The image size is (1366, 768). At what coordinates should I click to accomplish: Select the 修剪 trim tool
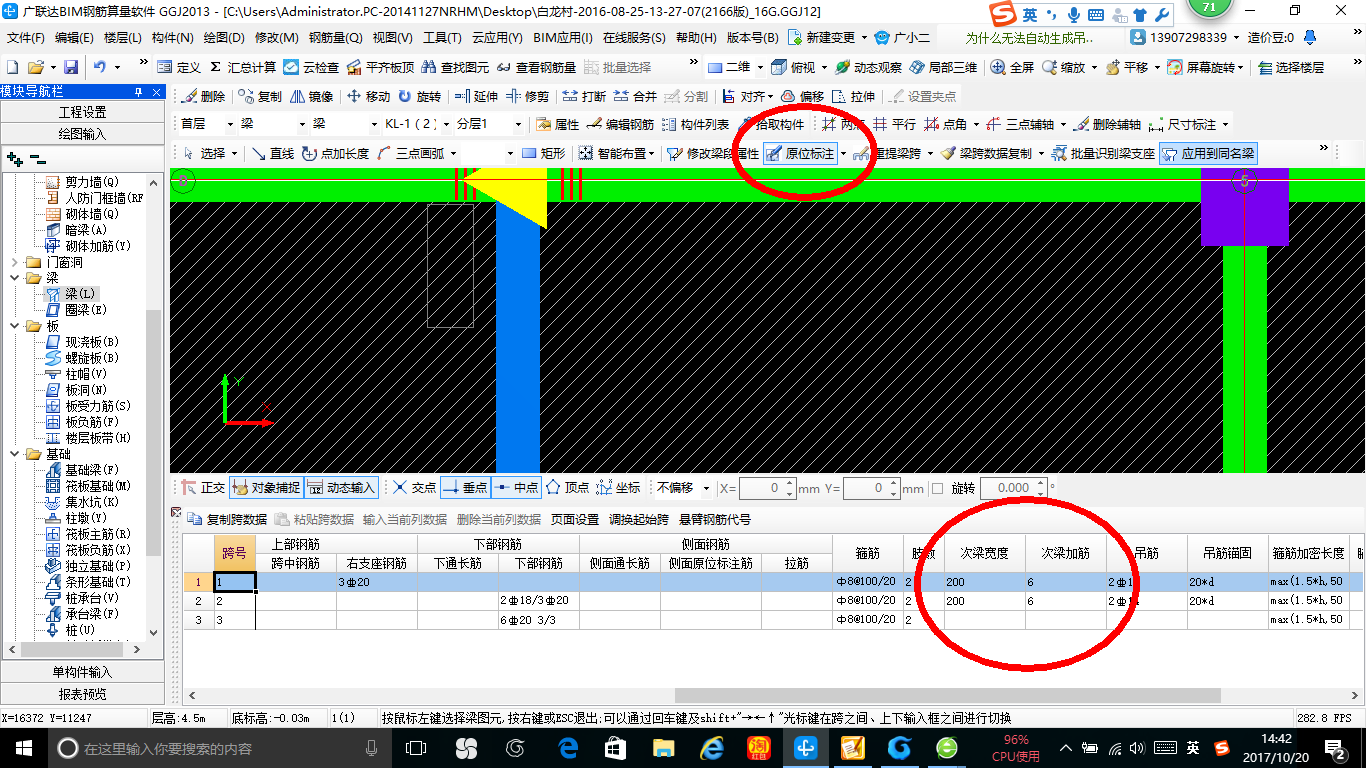(x=527, y=96)
